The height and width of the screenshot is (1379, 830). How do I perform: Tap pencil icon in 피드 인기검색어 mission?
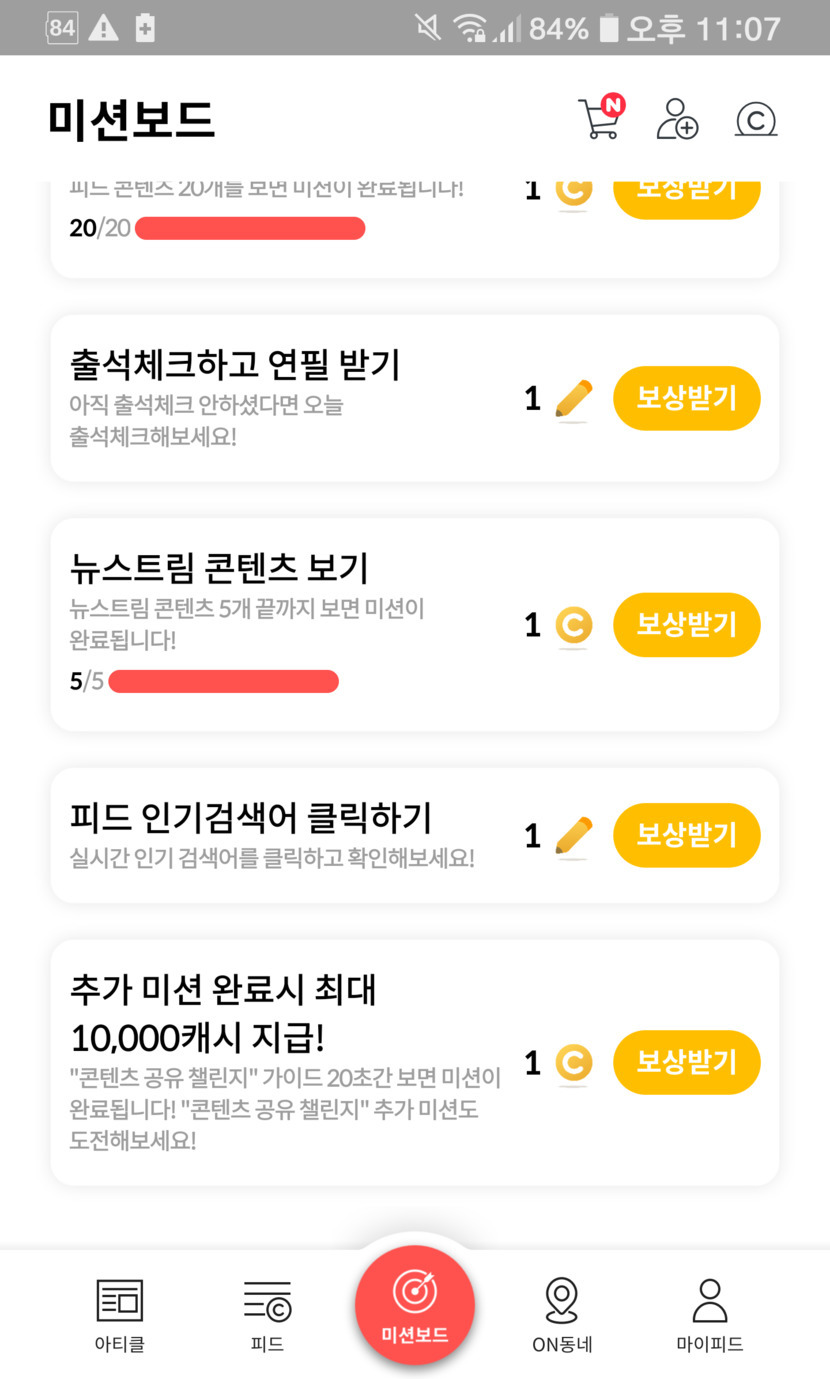coord(573,836)
